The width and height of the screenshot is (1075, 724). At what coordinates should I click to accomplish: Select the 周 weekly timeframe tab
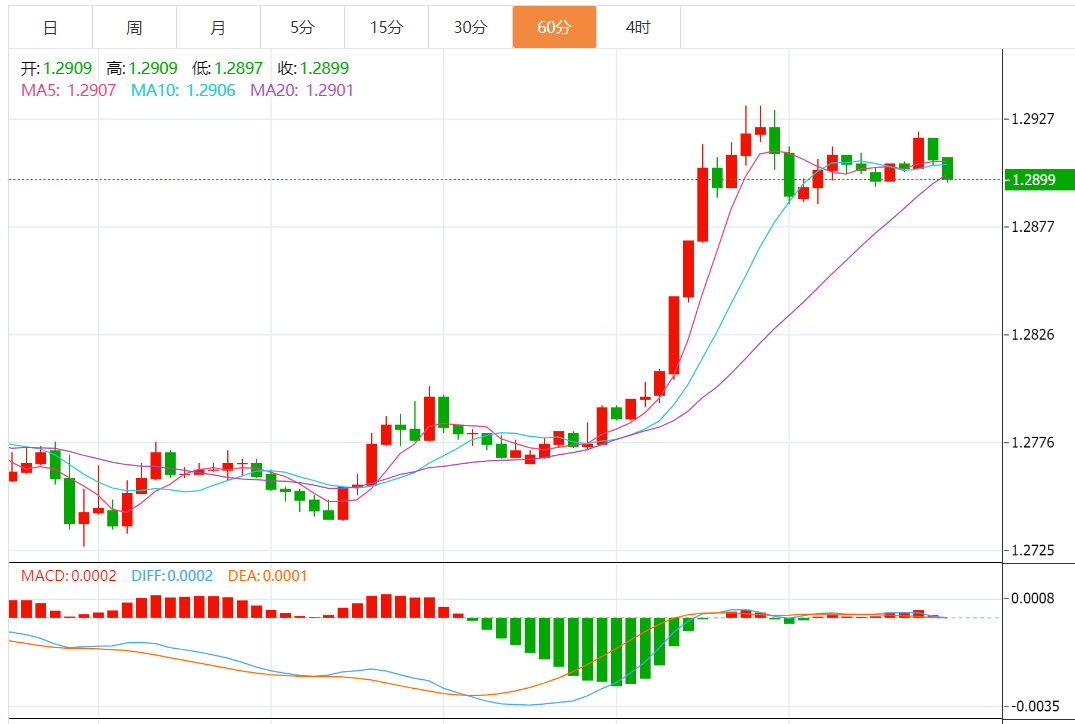click(134, 27)
